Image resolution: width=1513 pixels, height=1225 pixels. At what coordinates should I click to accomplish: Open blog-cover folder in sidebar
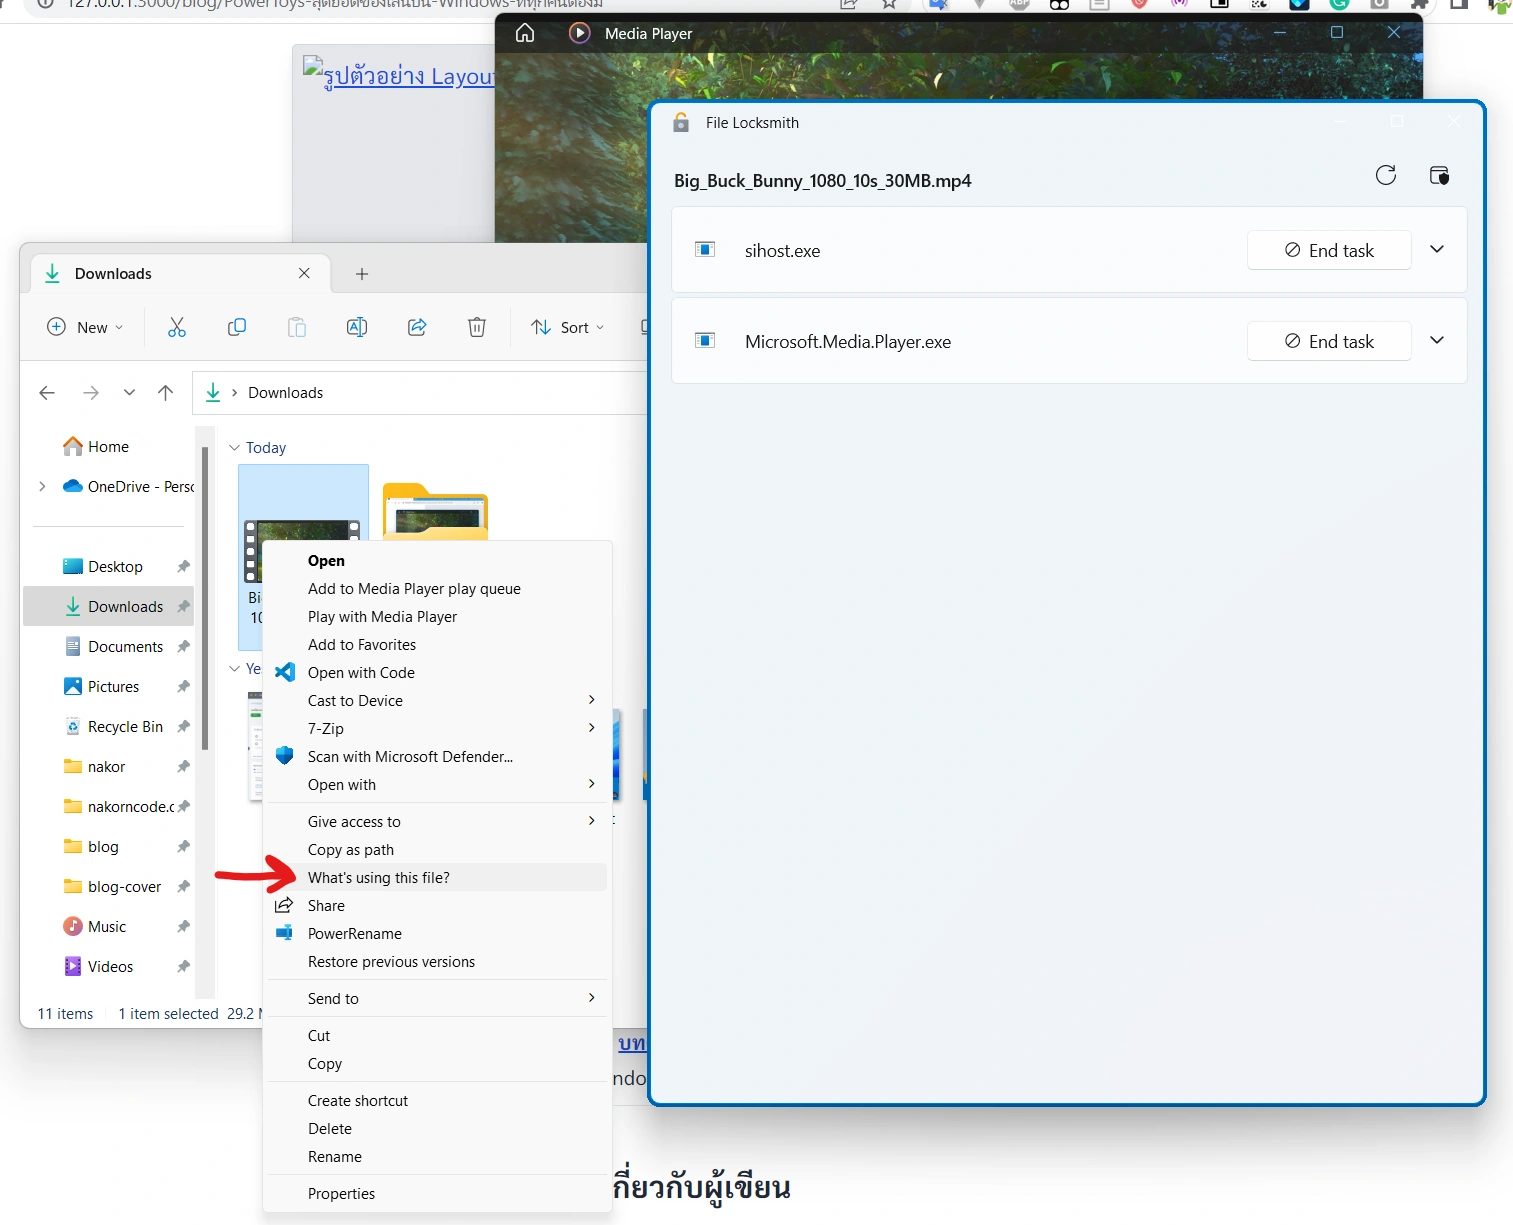pyautogui.click(x=108, y=887)
